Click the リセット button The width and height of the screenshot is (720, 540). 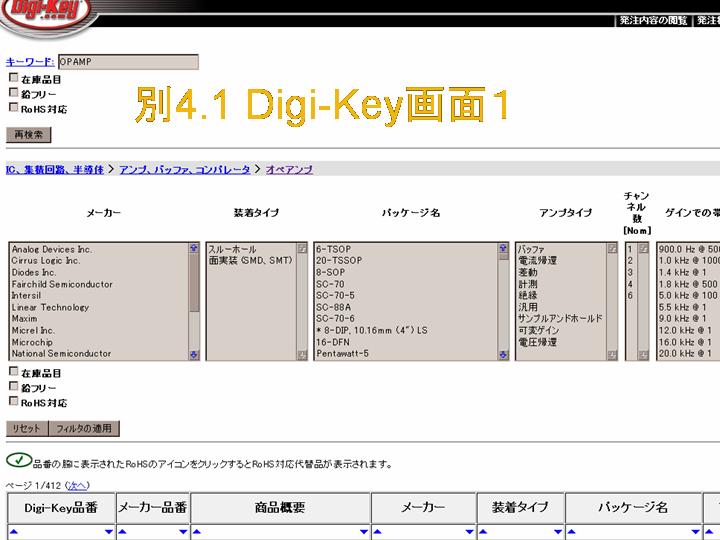point(27,428)
